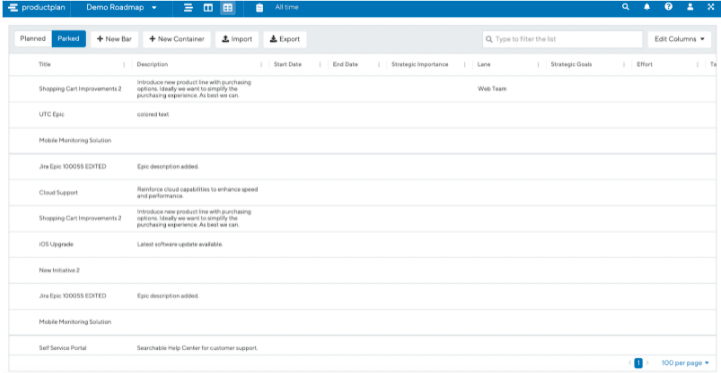Open the clipboard date filter icon

coord(259,8)
